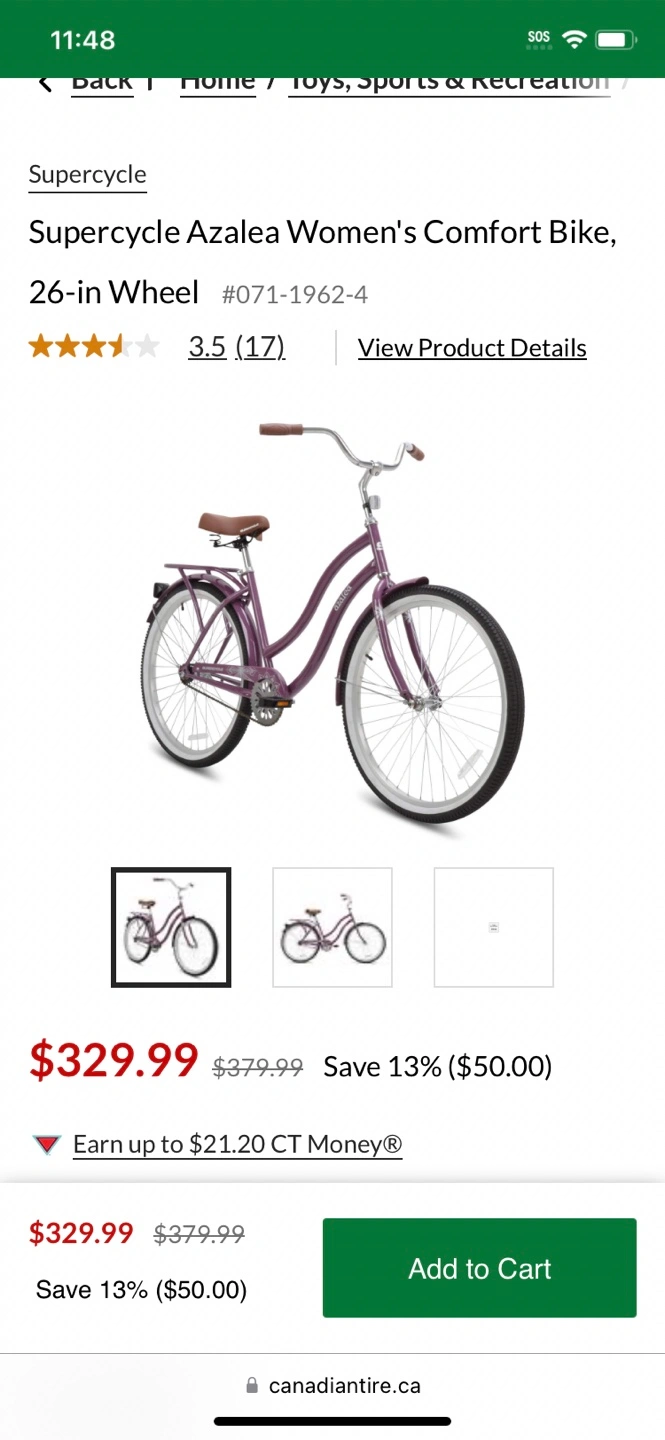Image resolution: width=665 pixels, height=1440 pixels.
Task: Tap the SOS status indicator
Action: tap(539, 40)
